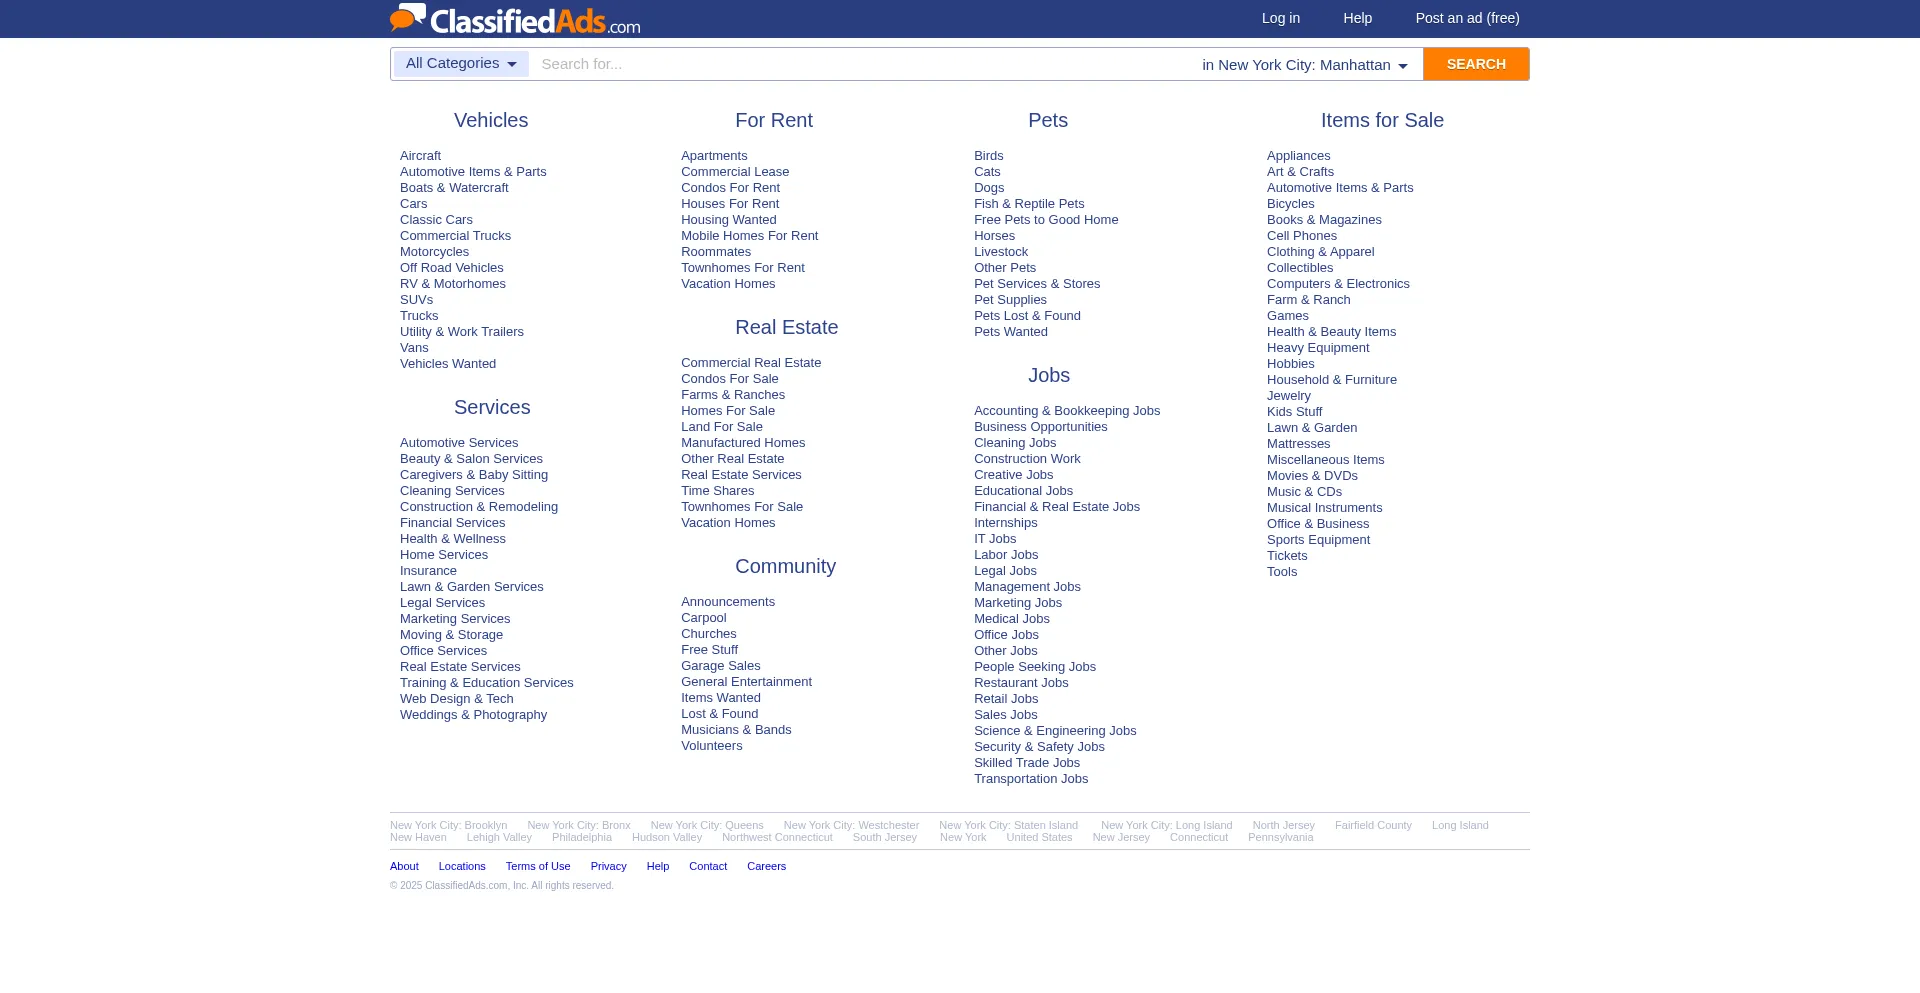
Task: Open Fish & Reptile Pets
Action: 1029,204
